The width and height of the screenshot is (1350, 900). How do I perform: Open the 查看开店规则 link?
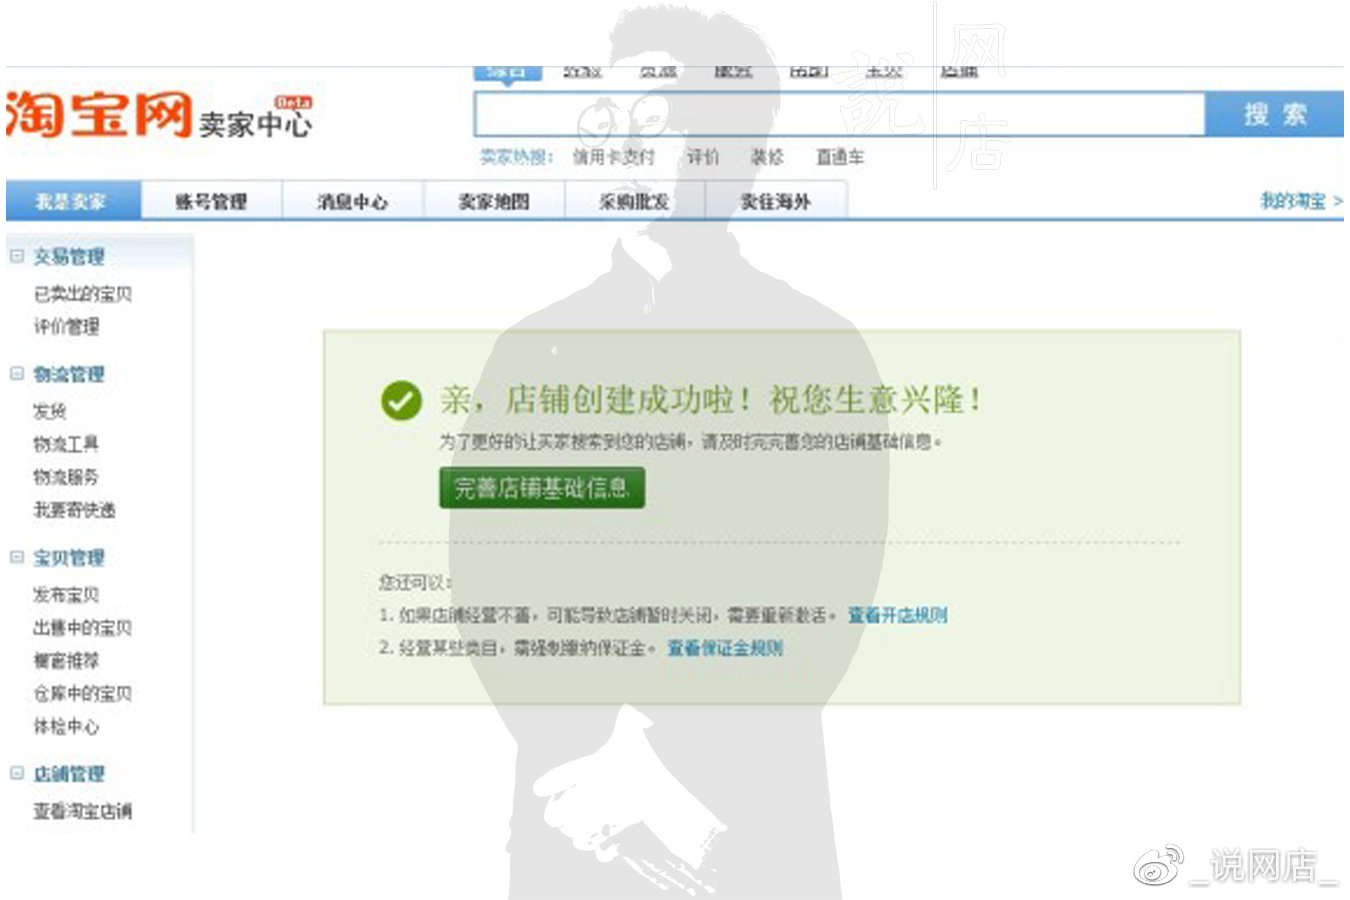[897, 615]
